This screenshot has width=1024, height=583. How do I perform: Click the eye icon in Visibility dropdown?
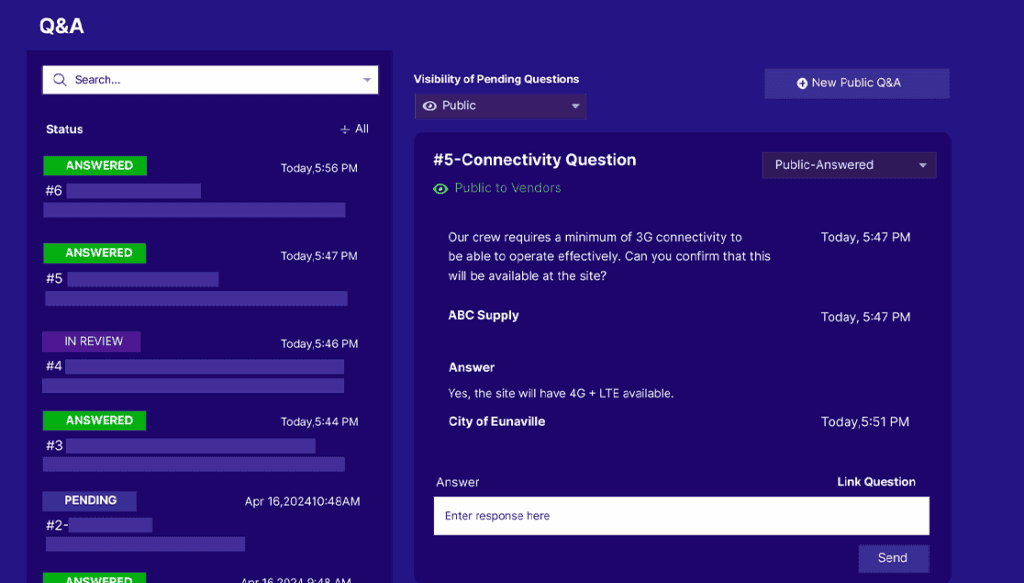coord(430,106)
